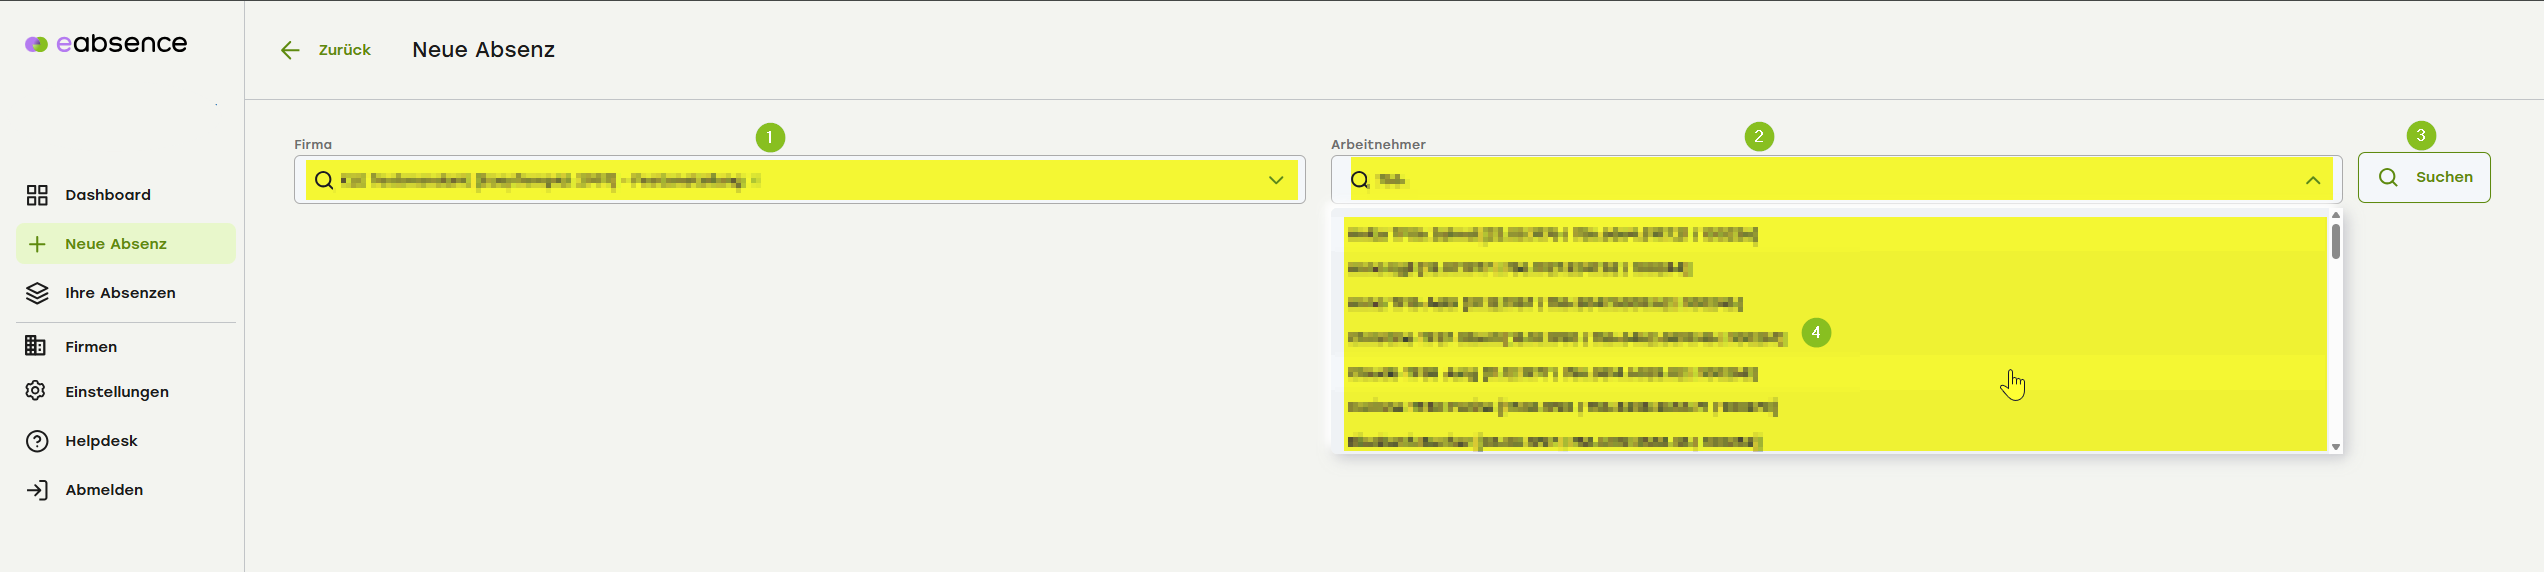Click the plus icon for Neue Absenz
This screenshot has width=2544, height=572.
point(37,244)
